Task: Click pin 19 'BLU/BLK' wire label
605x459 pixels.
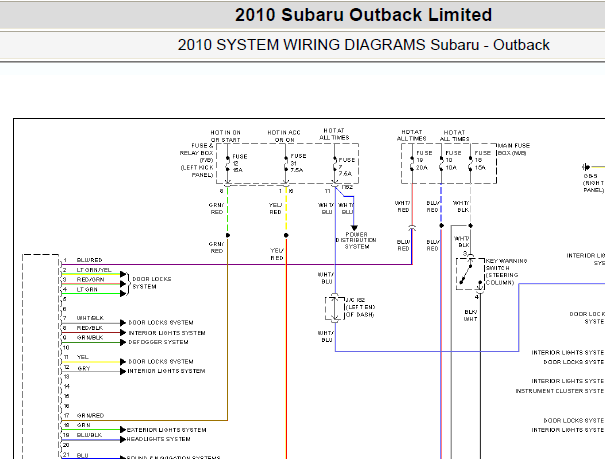Action: click(89, 435)
